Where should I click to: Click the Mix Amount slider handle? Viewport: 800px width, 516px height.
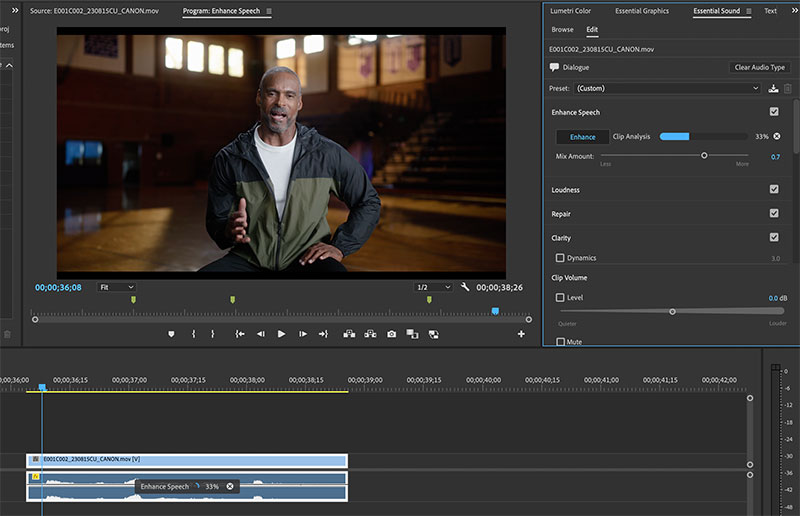(704, 155)
